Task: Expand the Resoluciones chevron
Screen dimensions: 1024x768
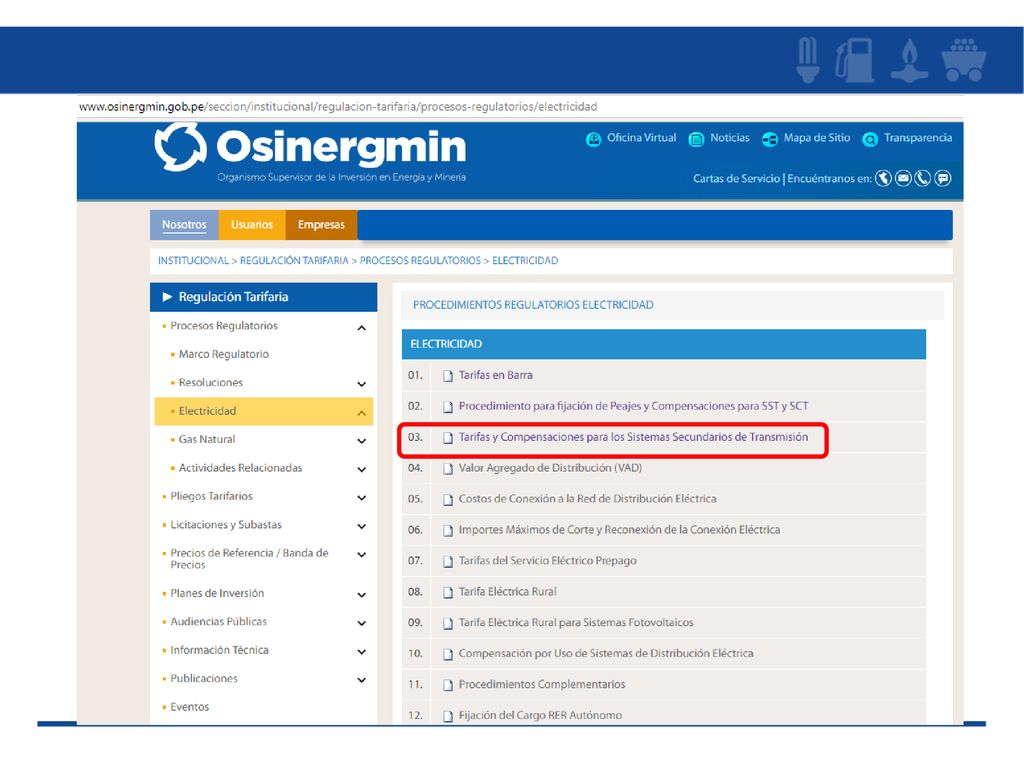Action: 362,384
